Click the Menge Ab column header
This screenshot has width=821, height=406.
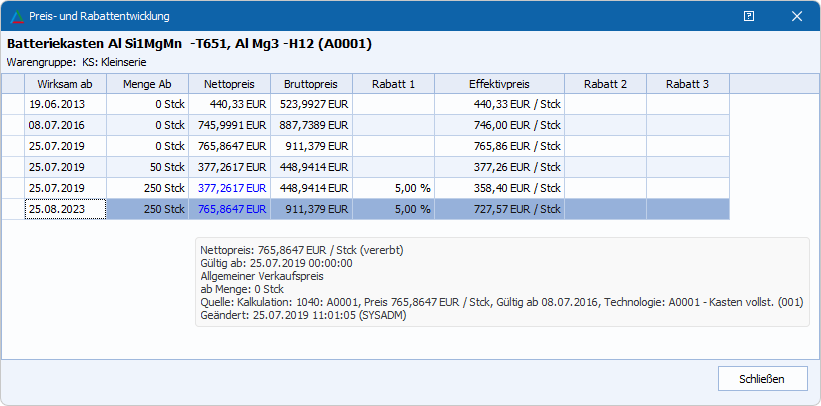tap(147, 84)
